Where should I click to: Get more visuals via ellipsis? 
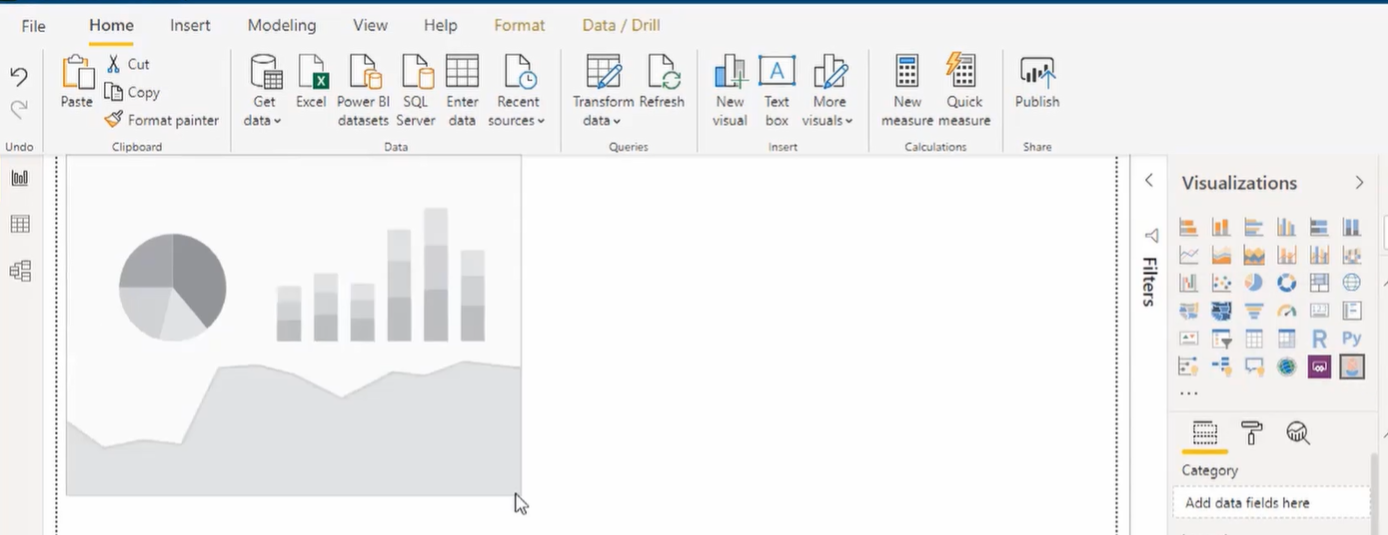tap(1189, 394)
